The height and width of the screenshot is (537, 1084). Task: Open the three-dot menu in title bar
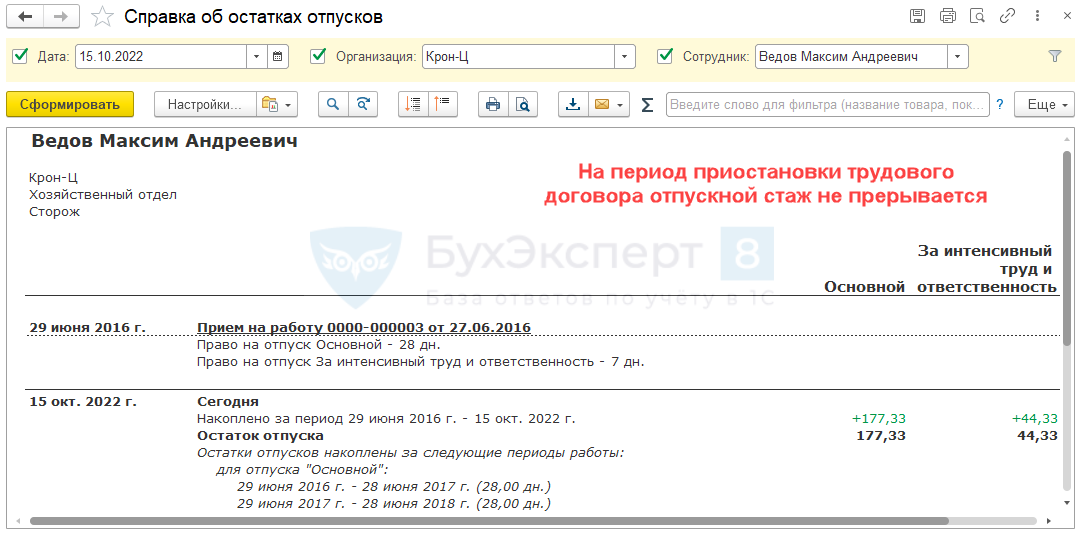[1037, 17]
